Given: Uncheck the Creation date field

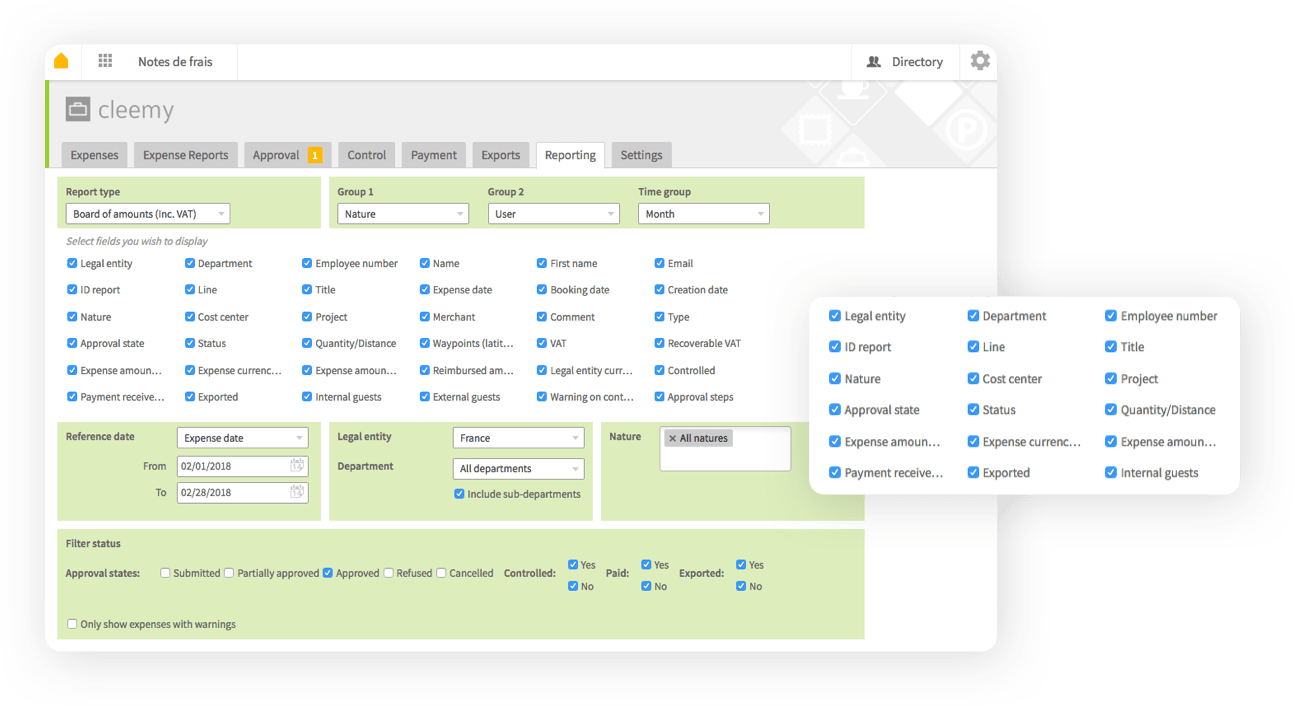Looking at the screenshot, I should click(659, 290).
